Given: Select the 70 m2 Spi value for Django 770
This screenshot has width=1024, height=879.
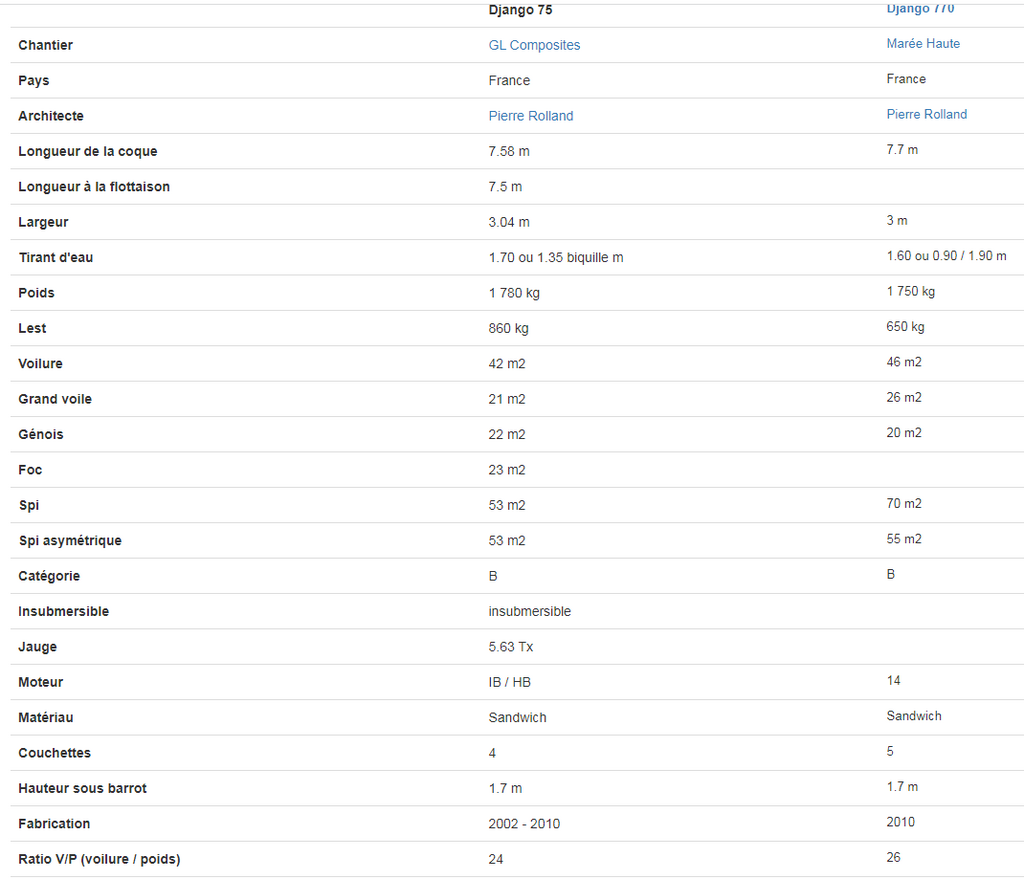Looking at the screenshot, I should (x=904, y=503).
